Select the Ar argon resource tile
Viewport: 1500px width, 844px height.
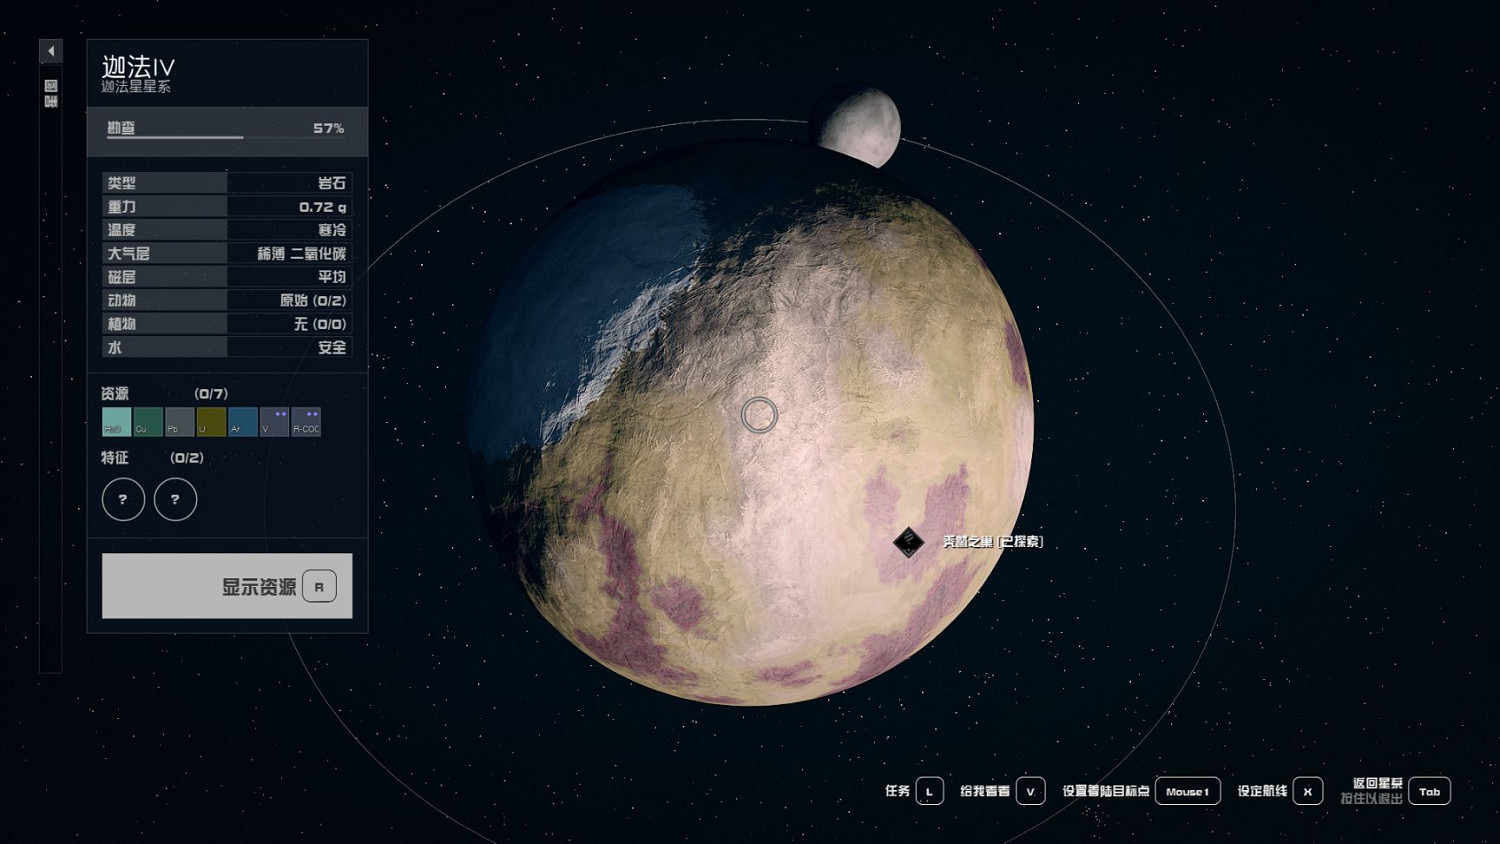pyautogui.click(x=243, y=422)
